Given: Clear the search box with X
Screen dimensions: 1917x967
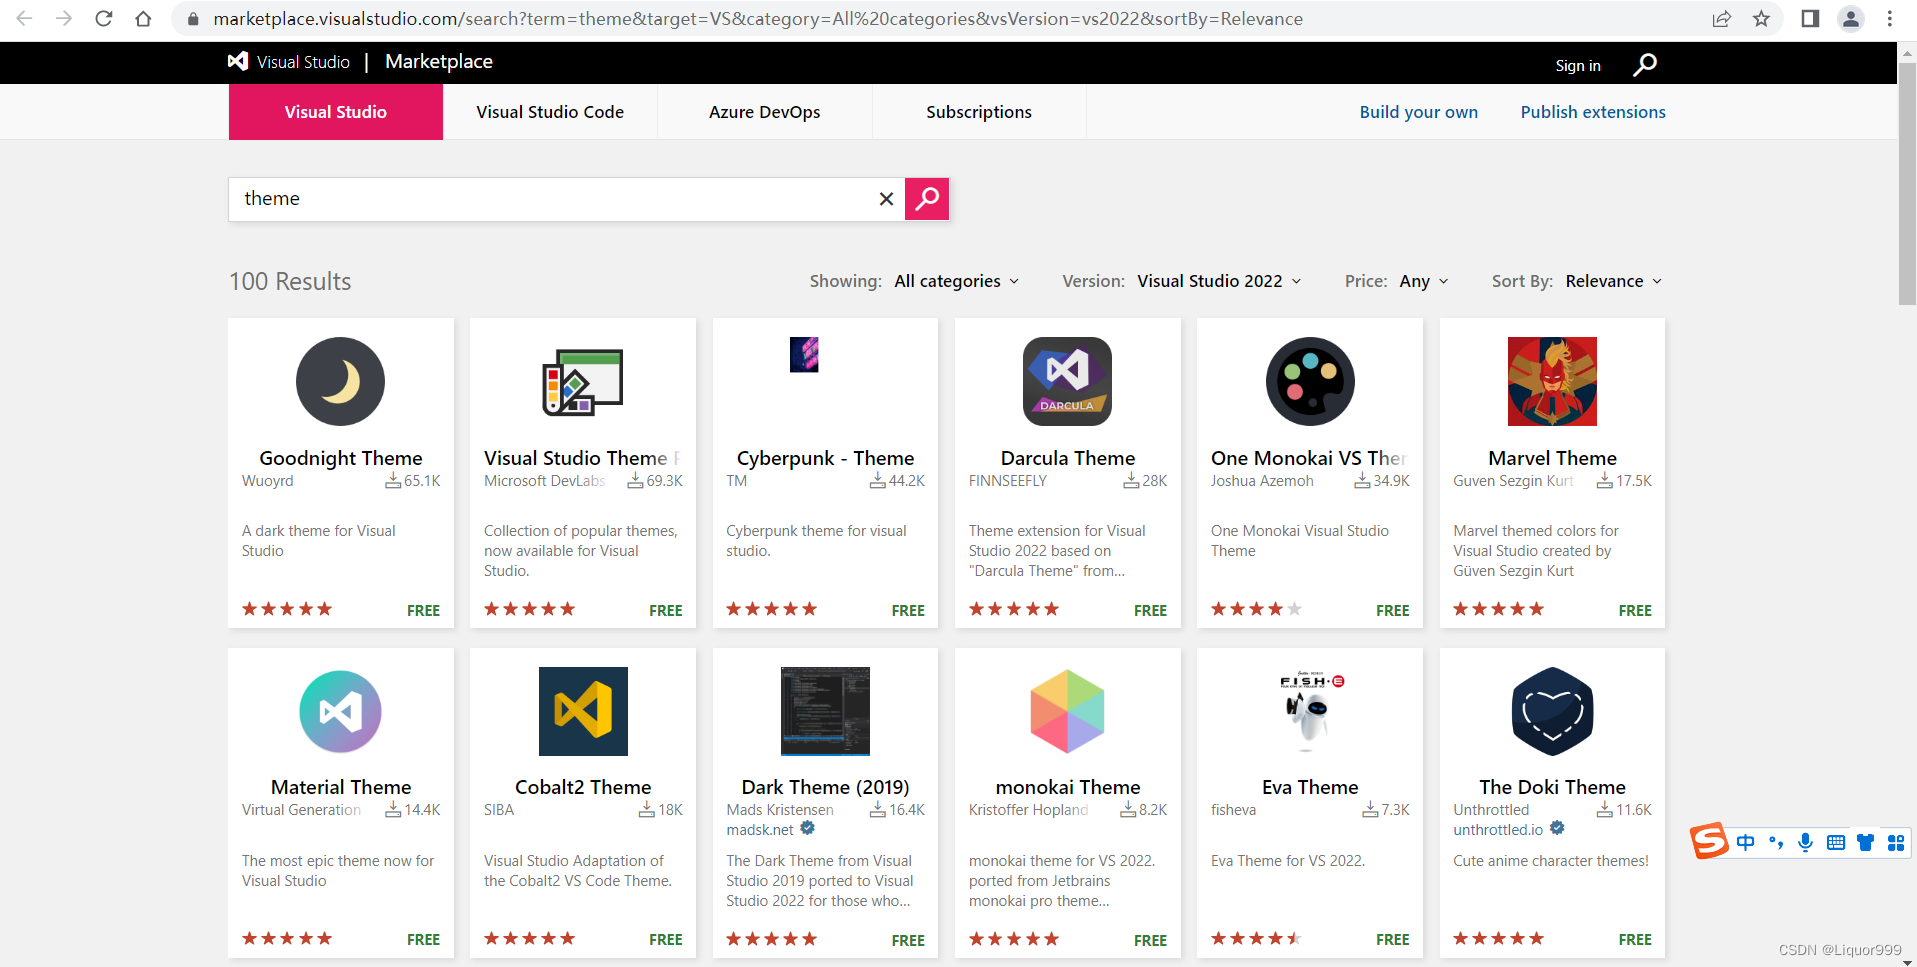Looking at the screenshot, I should tap(886, 199).
